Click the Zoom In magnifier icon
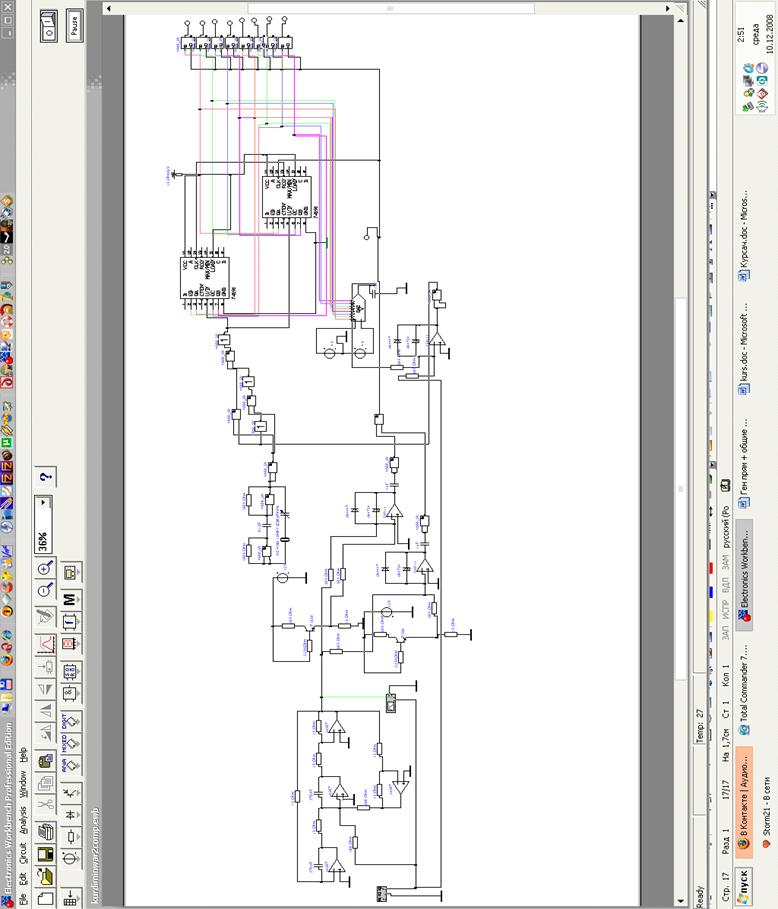 pos(44,568)
